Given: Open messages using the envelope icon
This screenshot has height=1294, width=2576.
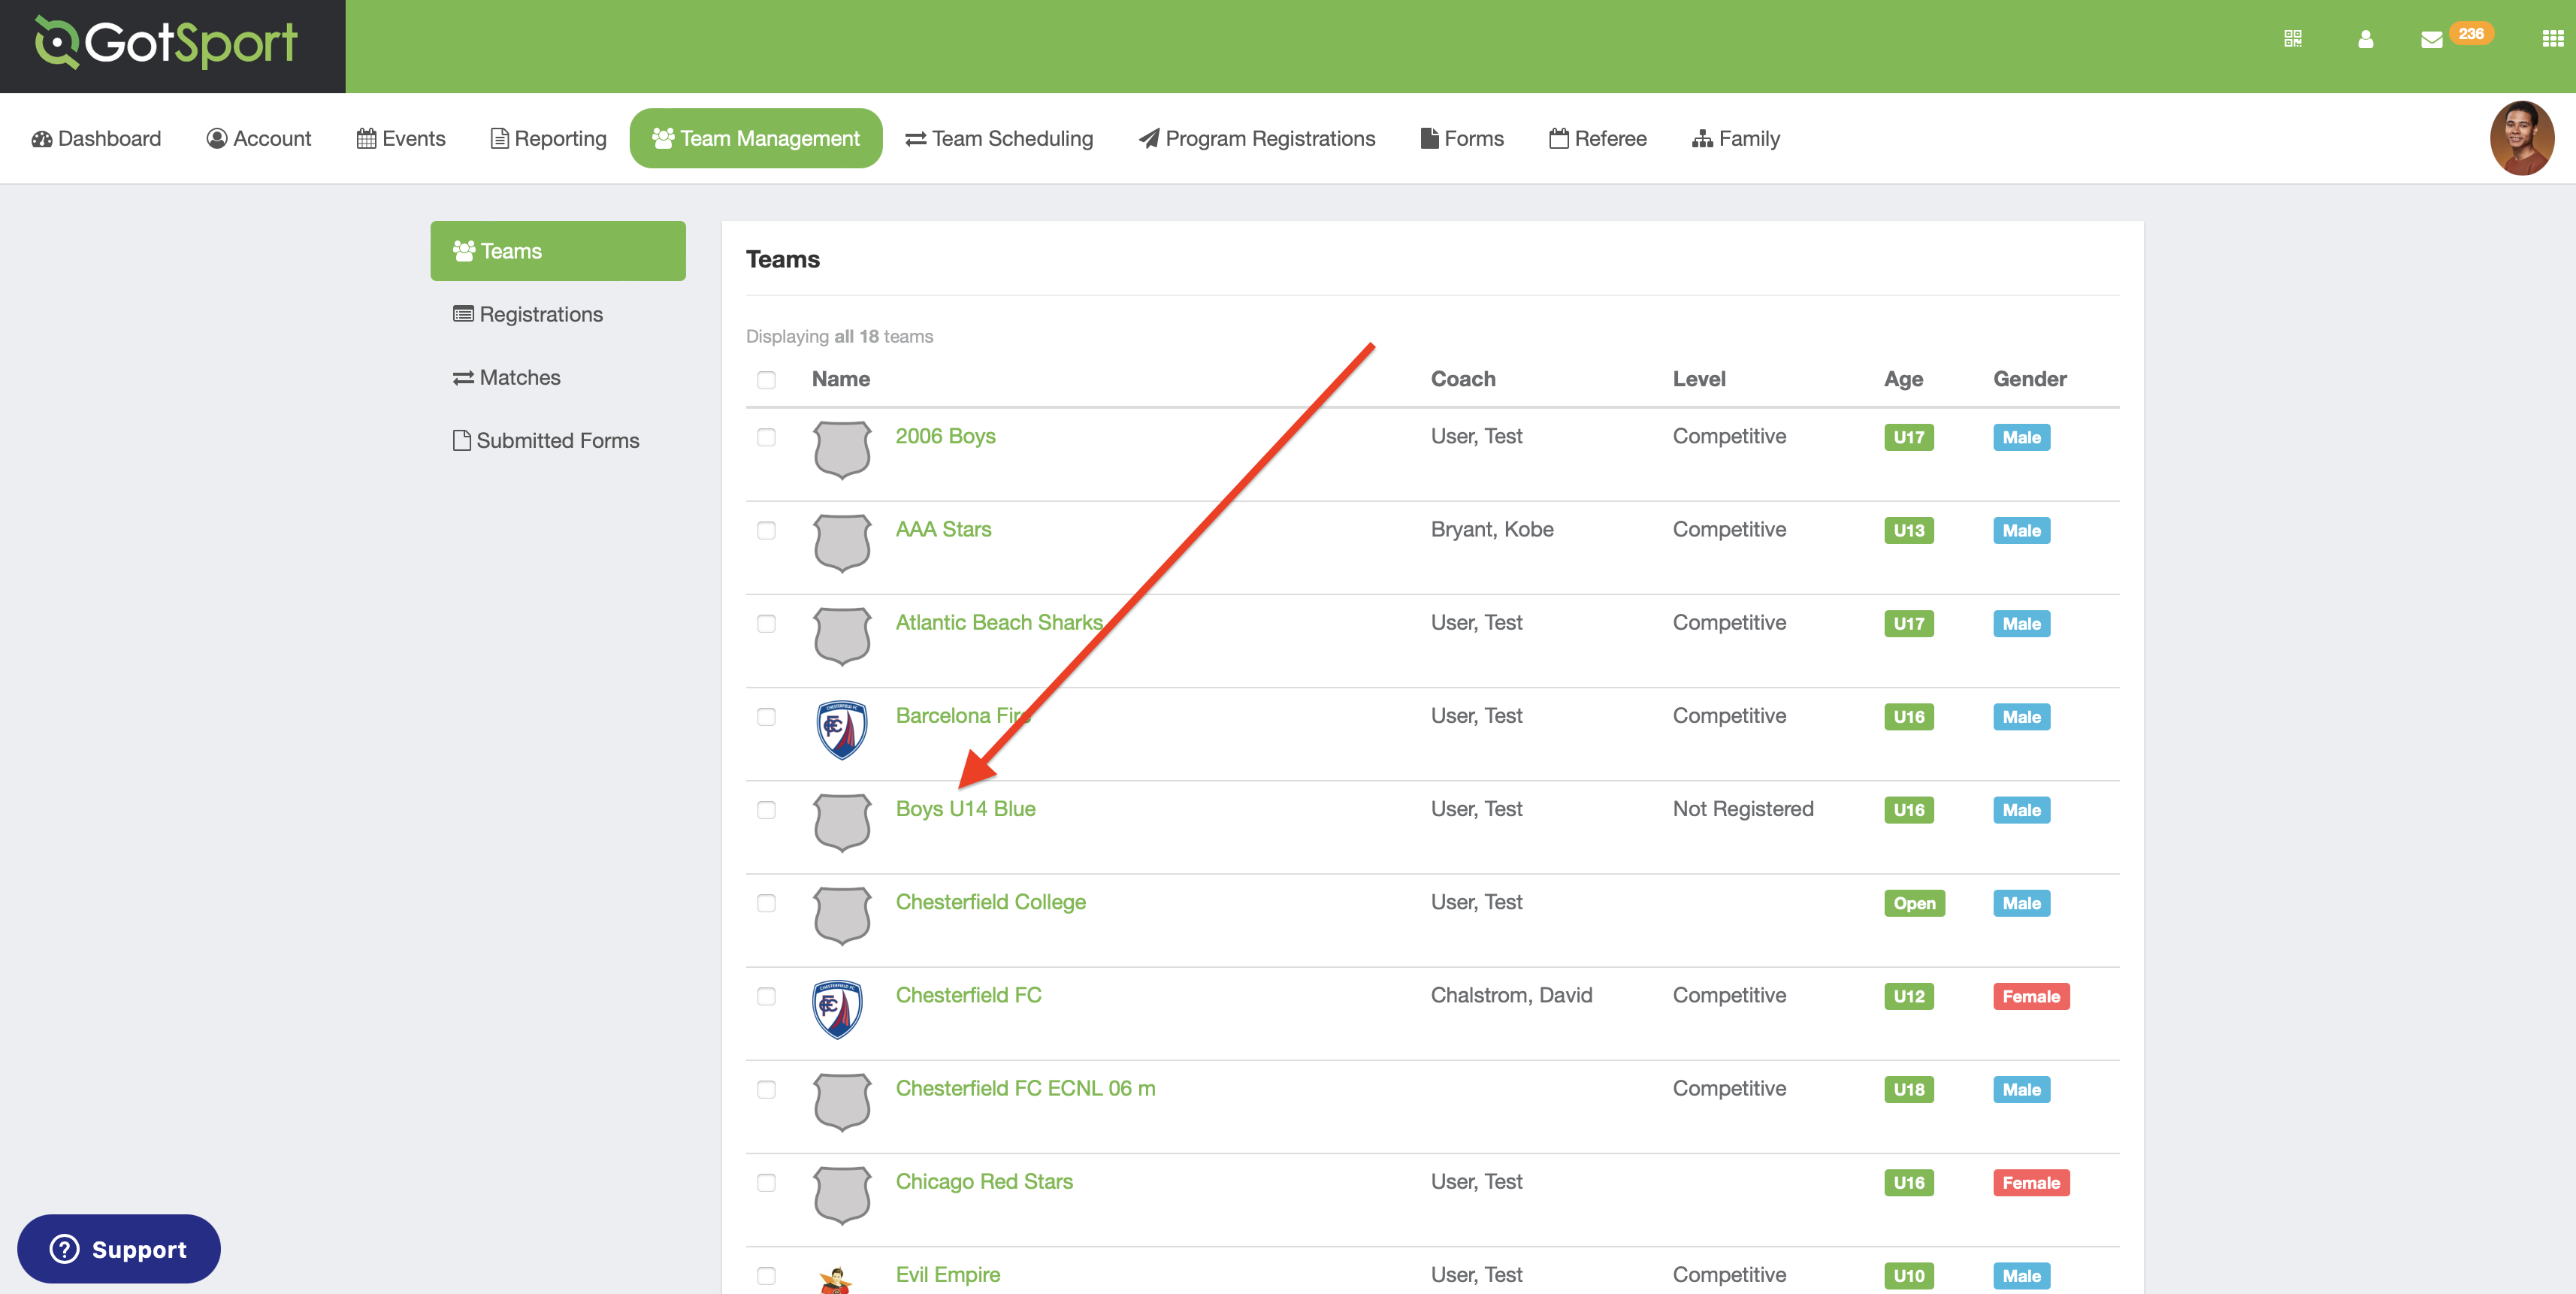Looking at the screenshot, I should (2432, 38).
